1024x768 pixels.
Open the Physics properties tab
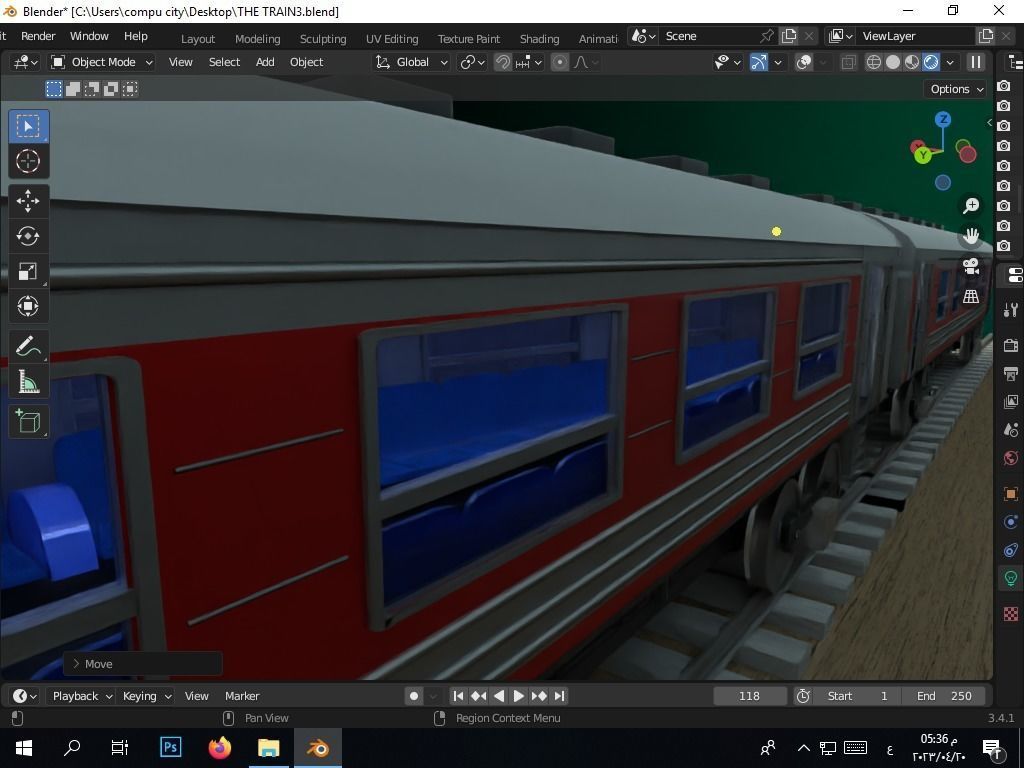tap(1011, 522)
